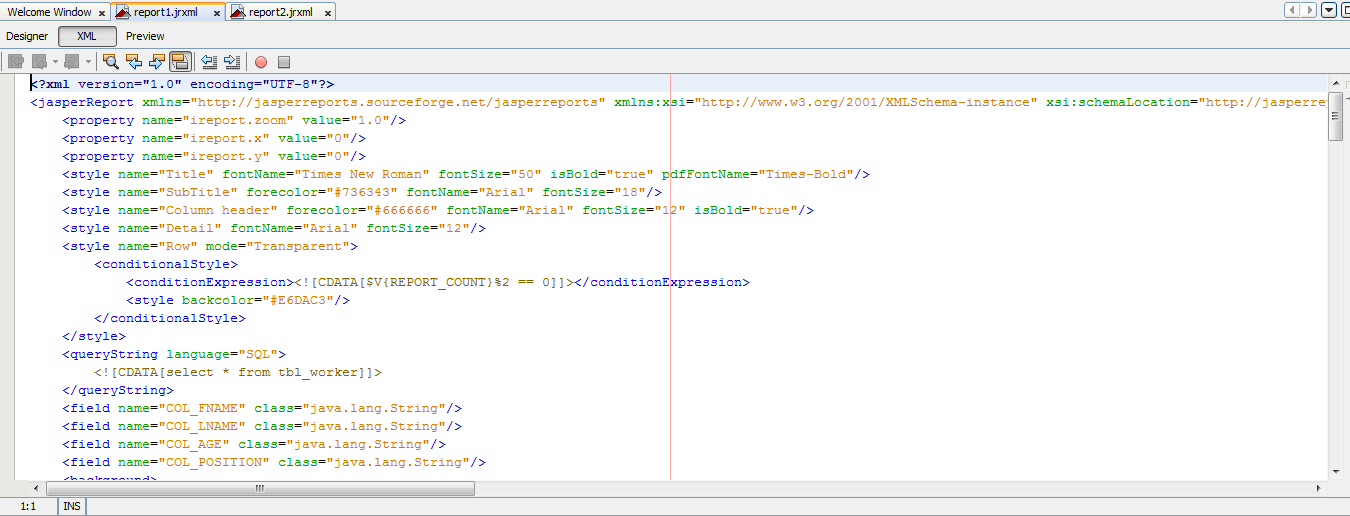Click the Find Selection magnifier icon
The image size is (1350, 516).
point(111,62)
